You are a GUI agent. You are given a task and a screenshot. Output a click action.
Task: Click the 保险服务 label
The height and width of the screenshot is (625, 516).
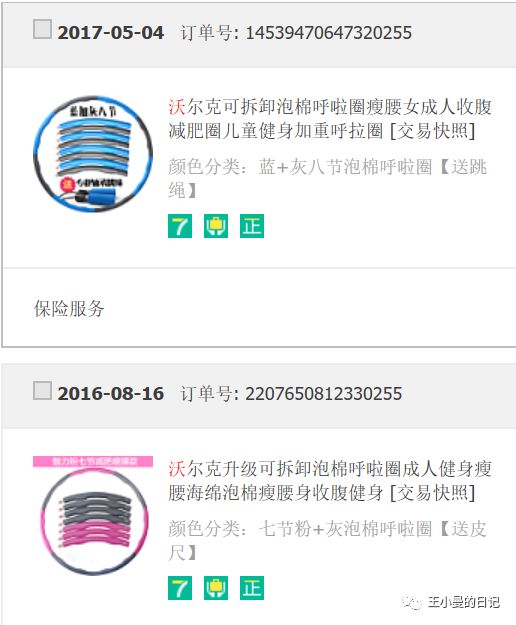[69, 309]
